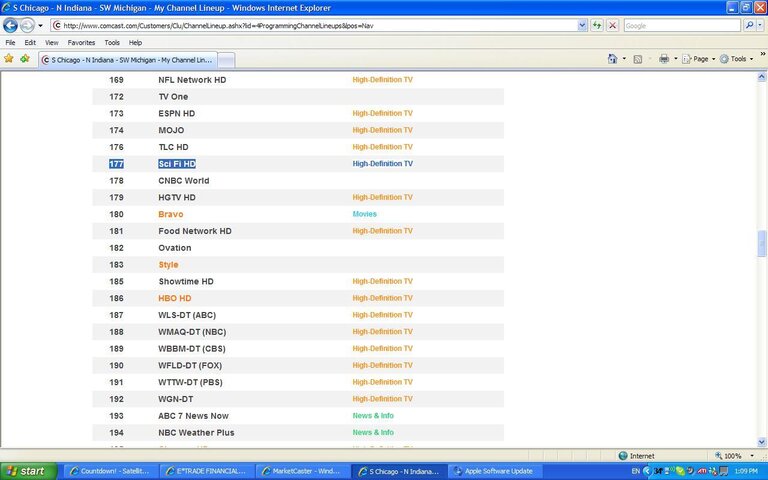Click the Favorites Center star icon
This screenshot has height=480, width=768.
tap(9, 59)
